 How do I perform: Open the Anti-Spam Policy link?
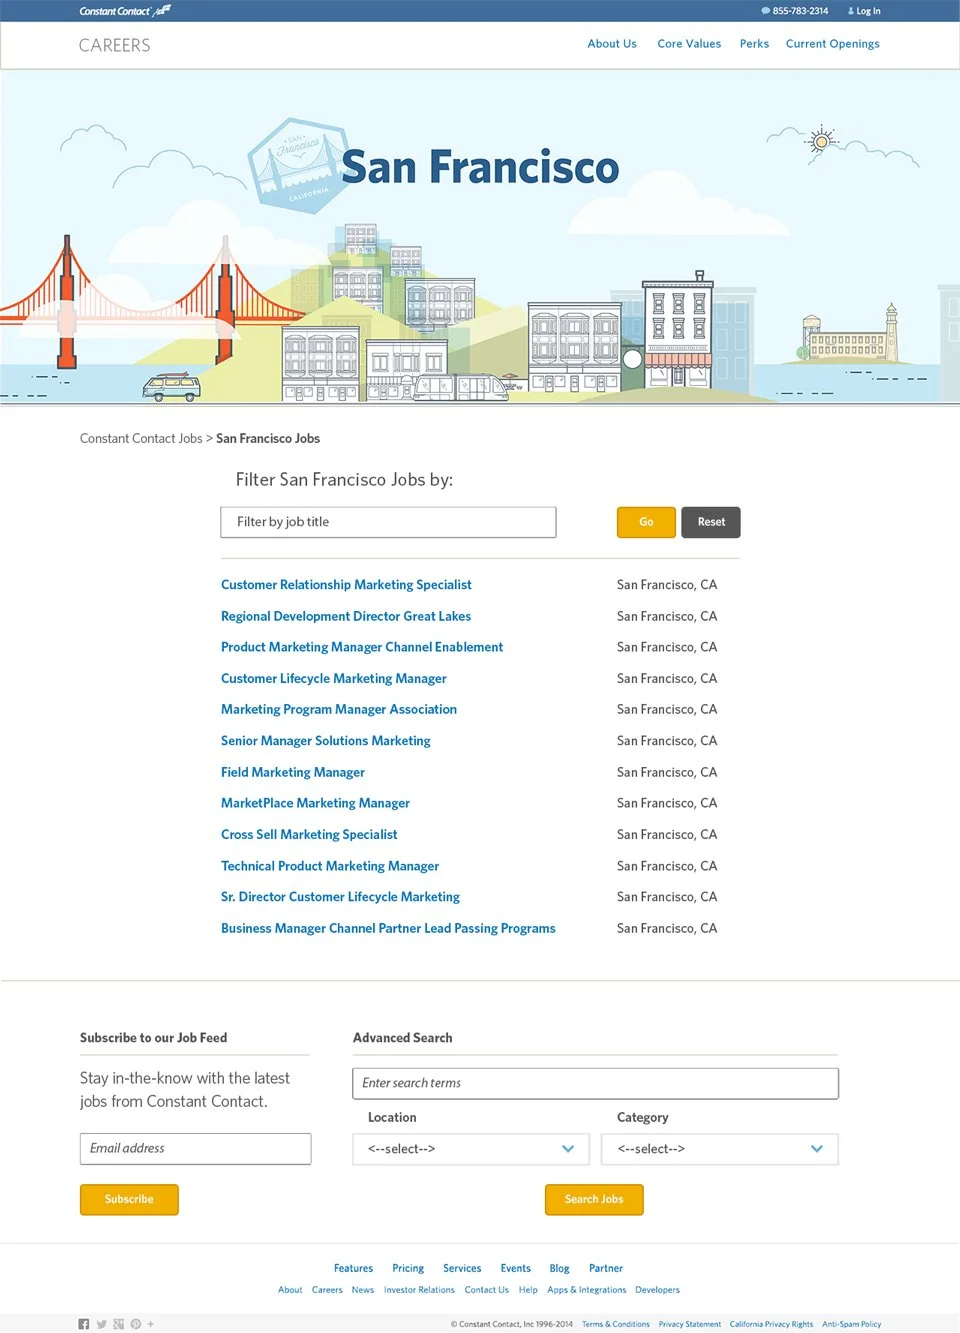click(x=852, y=1324)
